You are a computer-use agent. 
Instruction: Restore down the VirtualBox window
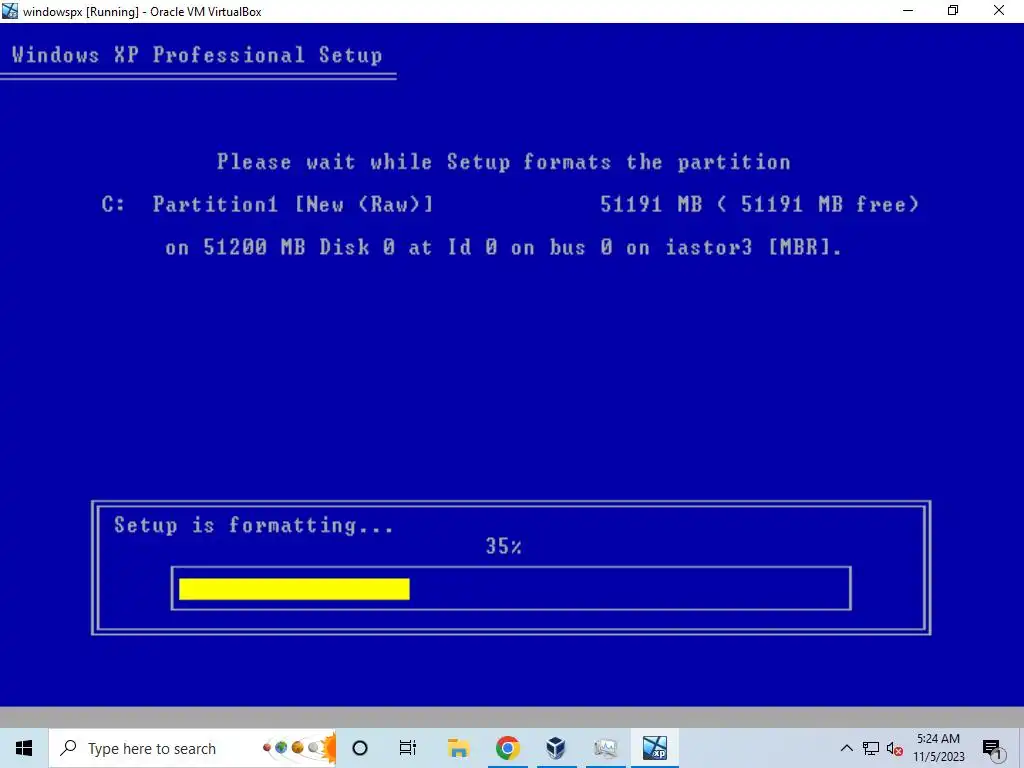click(x=953, y=11)
